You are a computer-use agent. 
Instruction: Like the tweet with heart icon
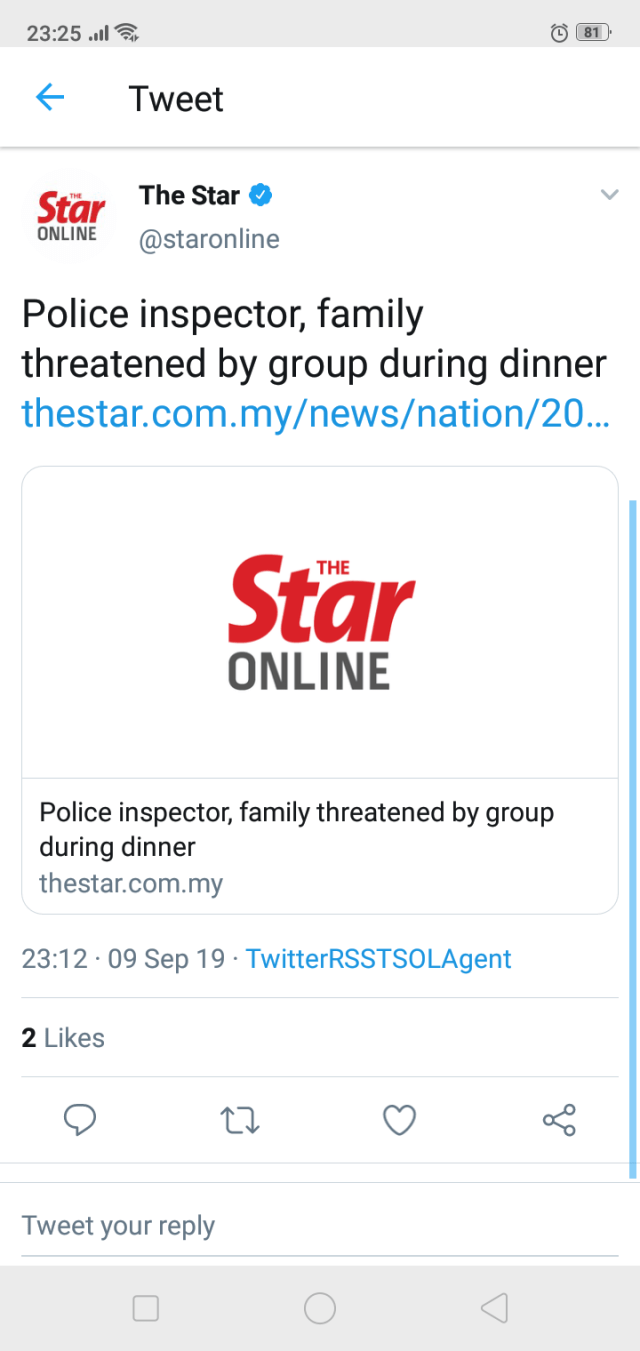tap(399, 1120)
